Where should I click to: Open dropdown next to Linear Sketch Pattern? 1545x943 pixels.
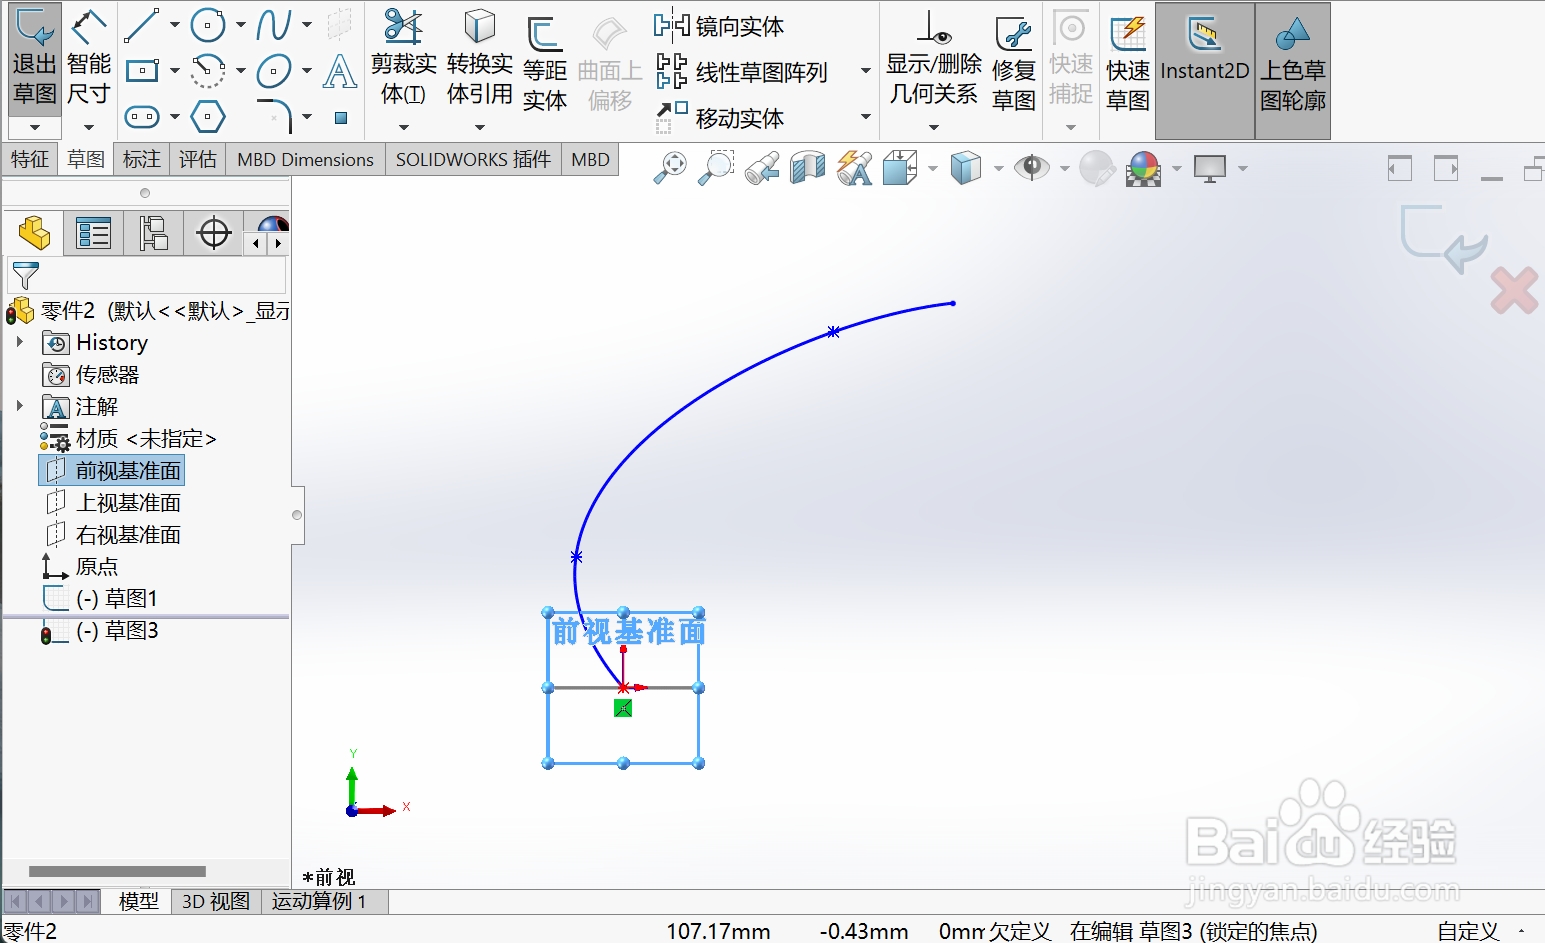[866, 71]
